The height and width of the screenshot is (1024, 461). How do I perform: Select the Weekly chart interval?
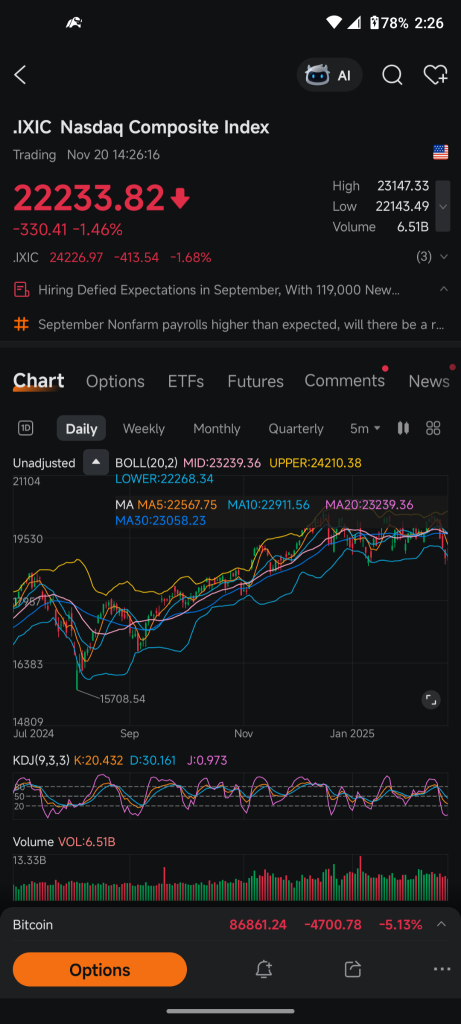tap(144, 429)
